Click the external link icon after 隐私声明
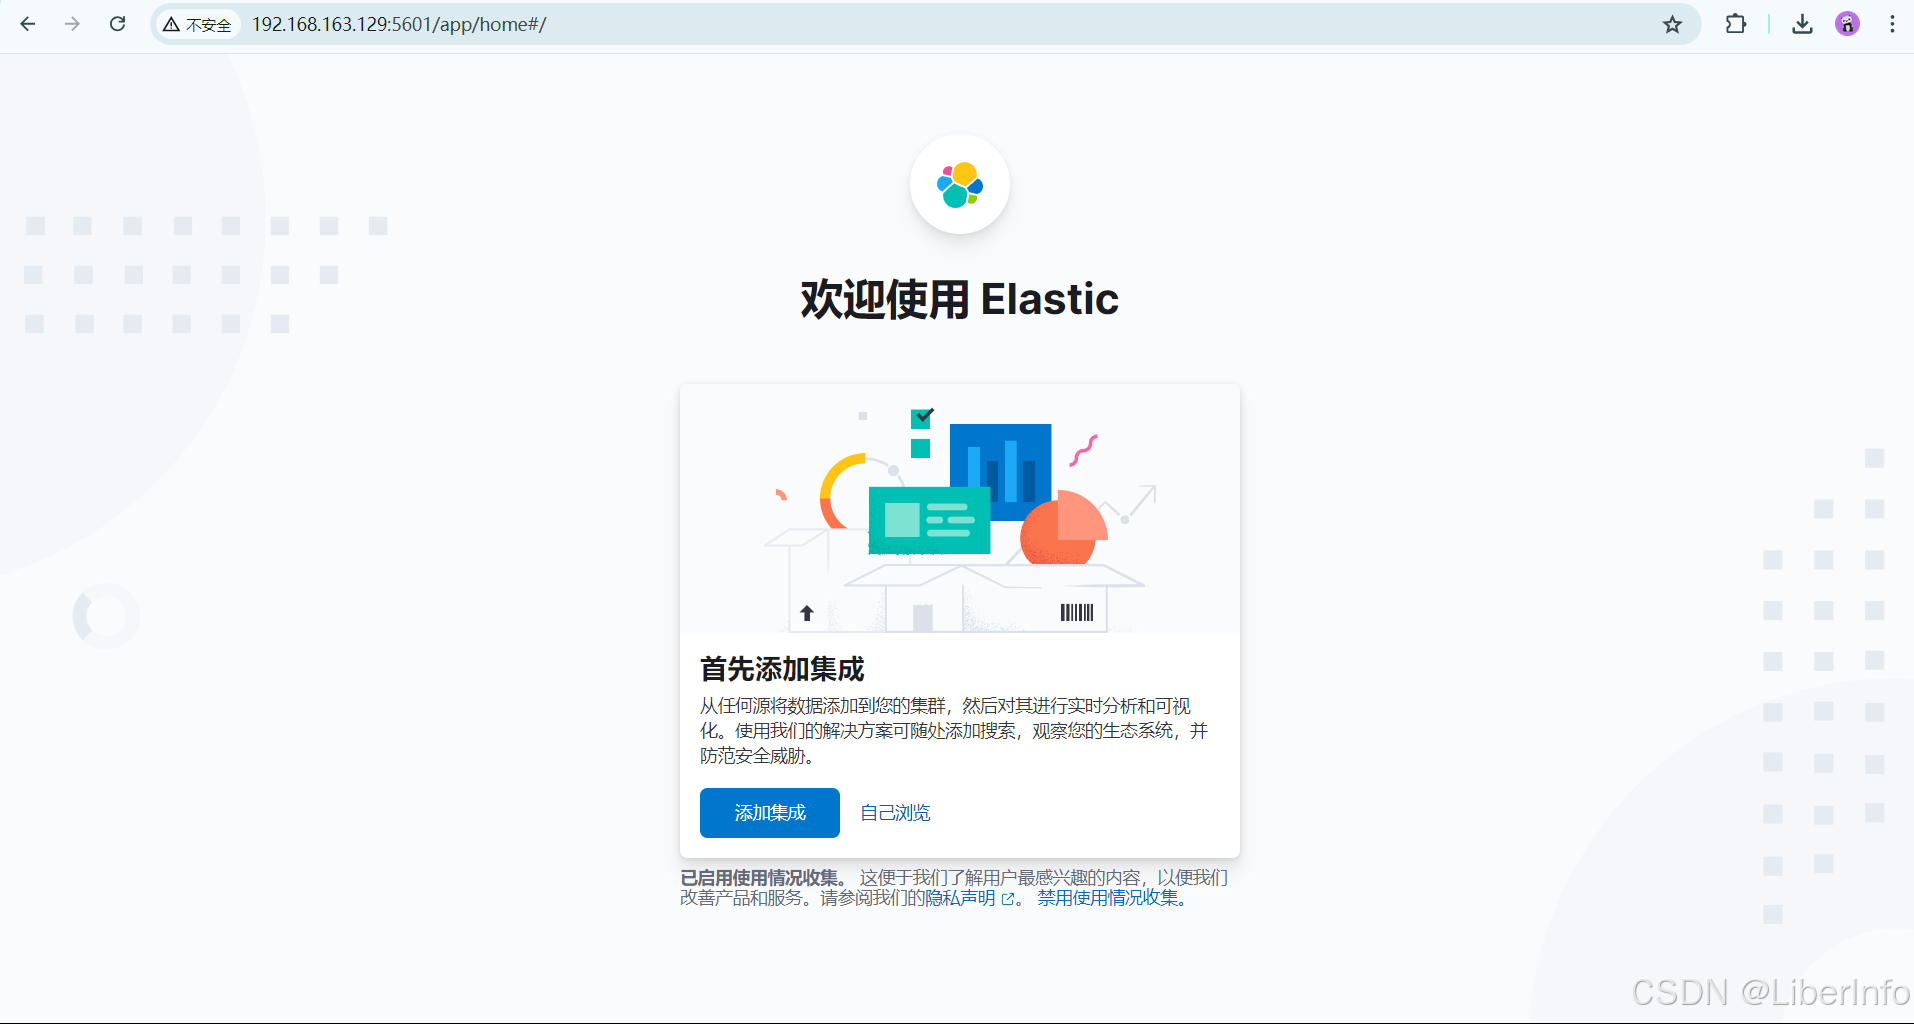1914x1024 pixels. coord(1007,899)
